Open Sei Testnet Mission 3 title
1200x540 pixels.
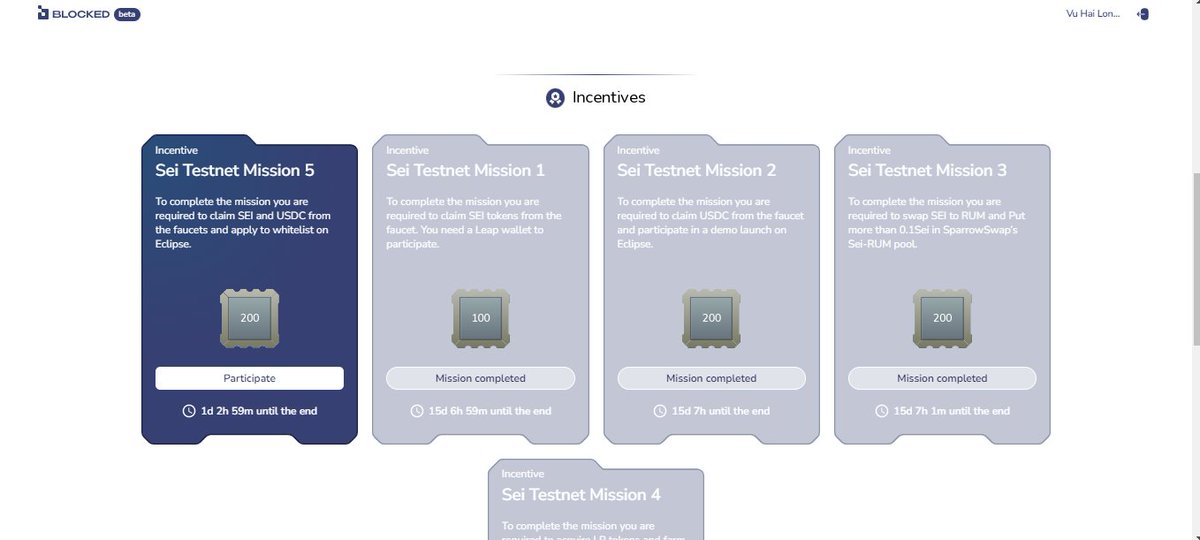pyautogui.click(x=928, y=170)
